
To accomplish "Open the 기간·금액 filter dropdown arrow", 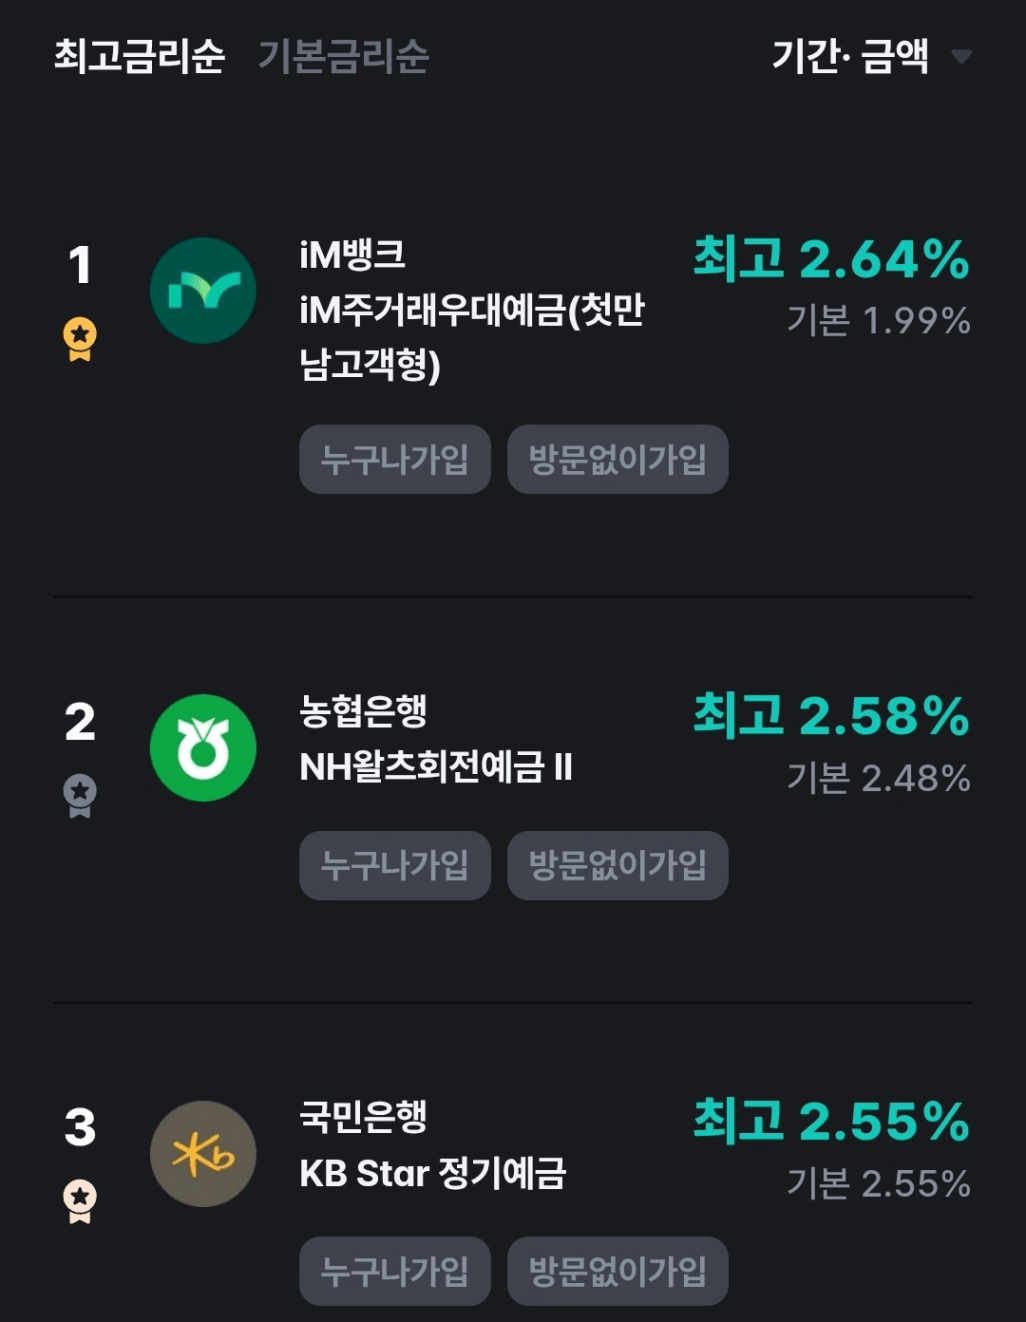I will [x=961, y=56].
